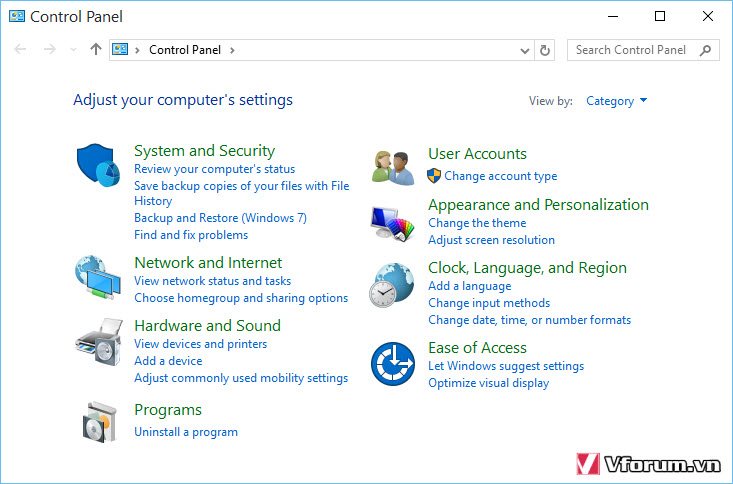Open Optimize visual display
The image size is (733, 484).
[489, 383]
